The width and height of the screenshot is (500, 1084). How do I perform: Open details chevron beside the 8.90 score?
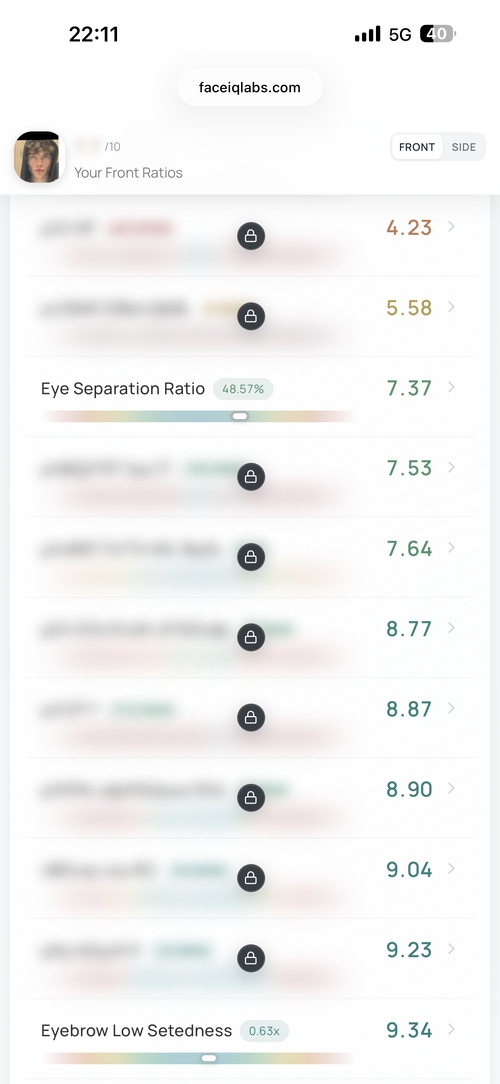pyautogui.click(x=452, y=788)
